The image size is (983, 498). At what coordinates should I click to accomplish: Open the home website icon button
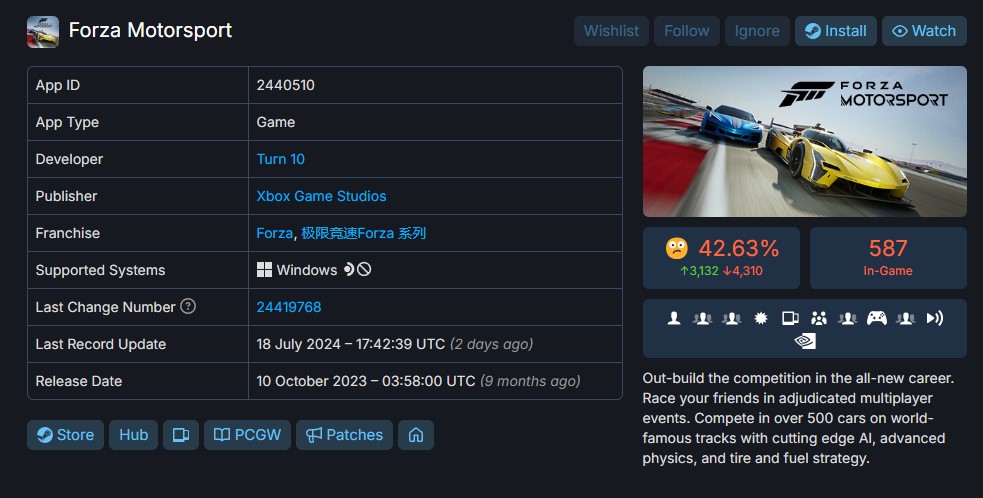[416, 435]
